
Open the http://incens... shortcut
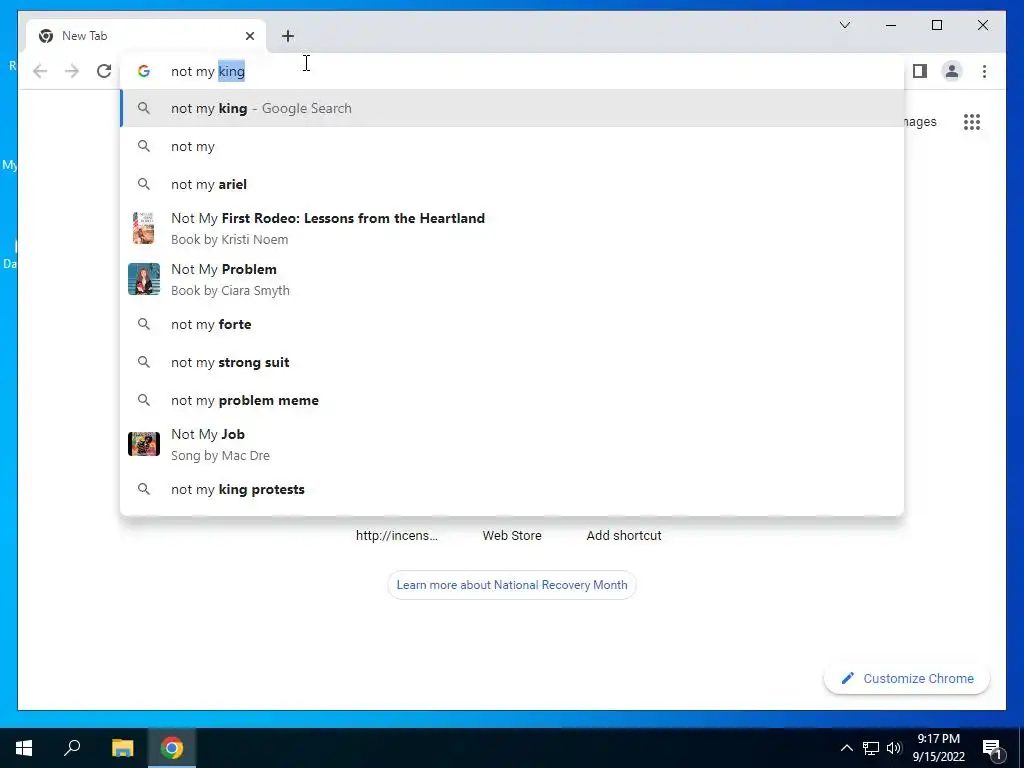[397, 536]
